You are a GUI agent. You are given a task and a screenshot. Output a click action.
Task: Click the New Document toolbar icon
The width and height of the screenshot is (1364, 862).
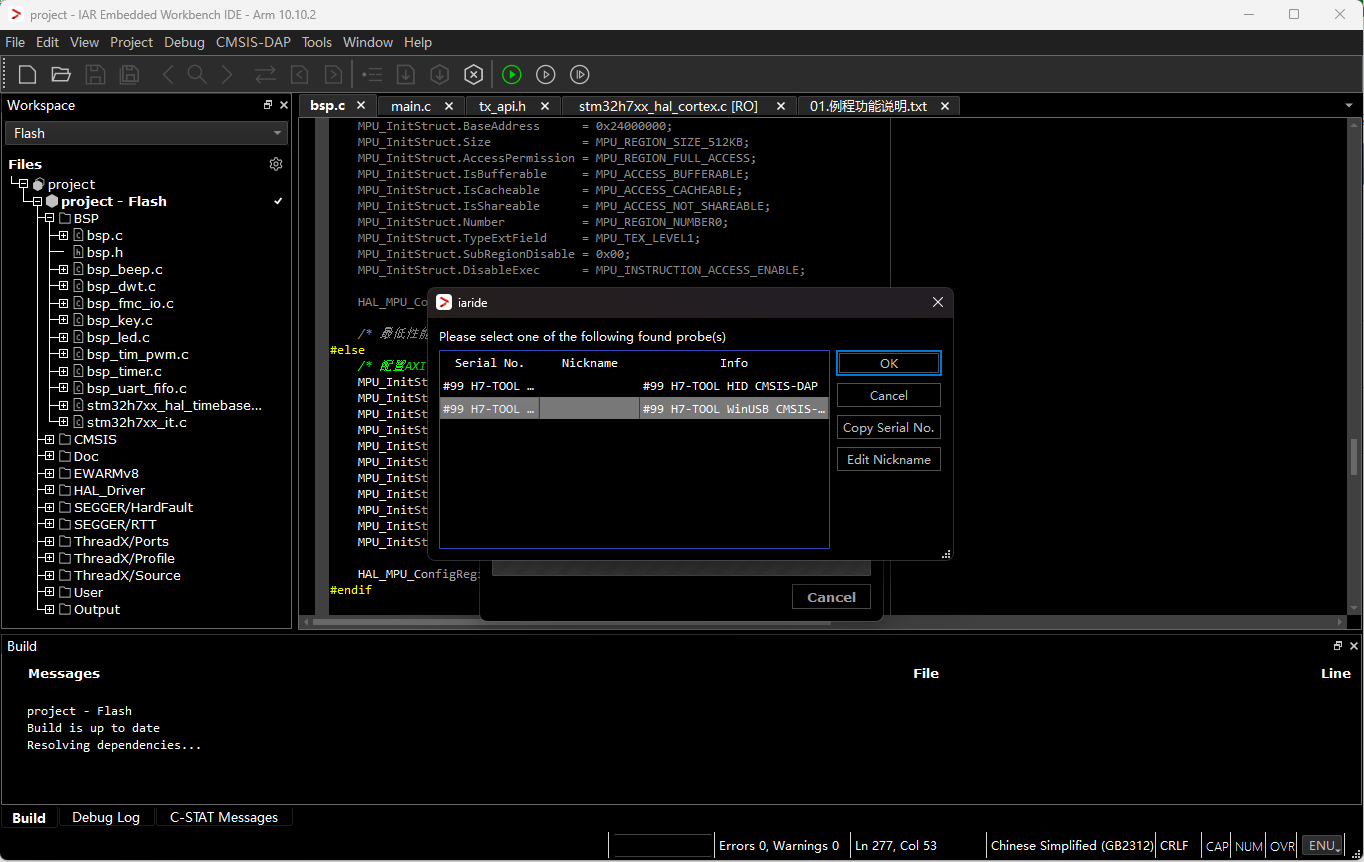click(28, 74)
